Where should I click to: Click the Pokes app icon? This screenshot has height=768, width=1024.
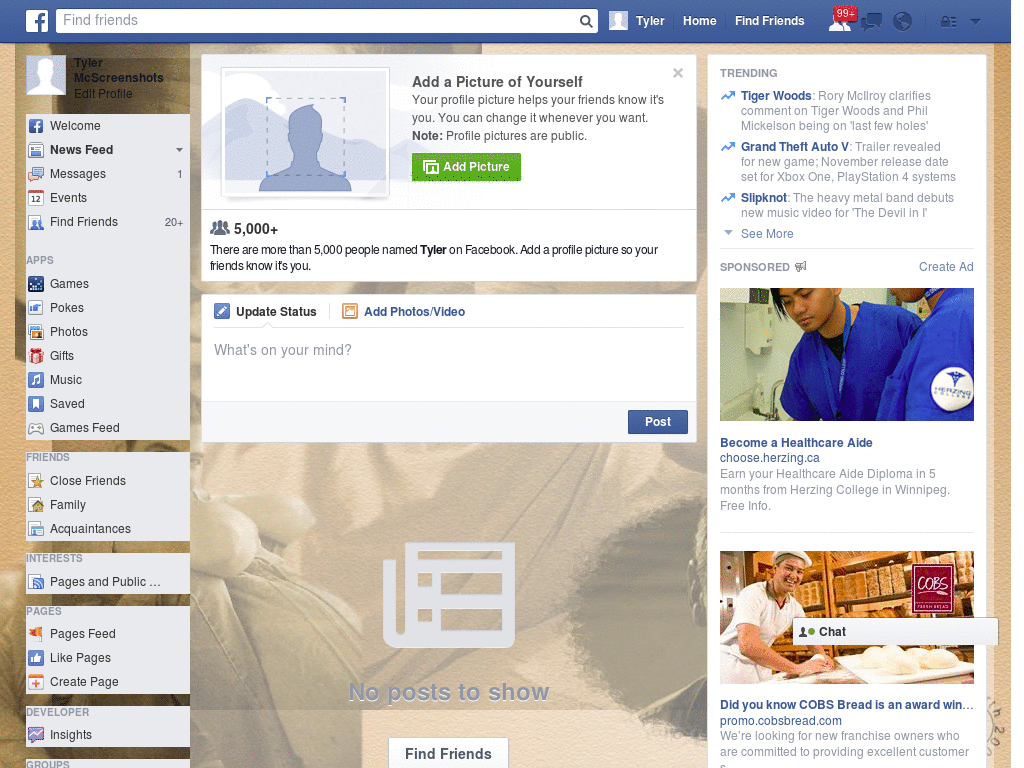[x=36, y=308]
